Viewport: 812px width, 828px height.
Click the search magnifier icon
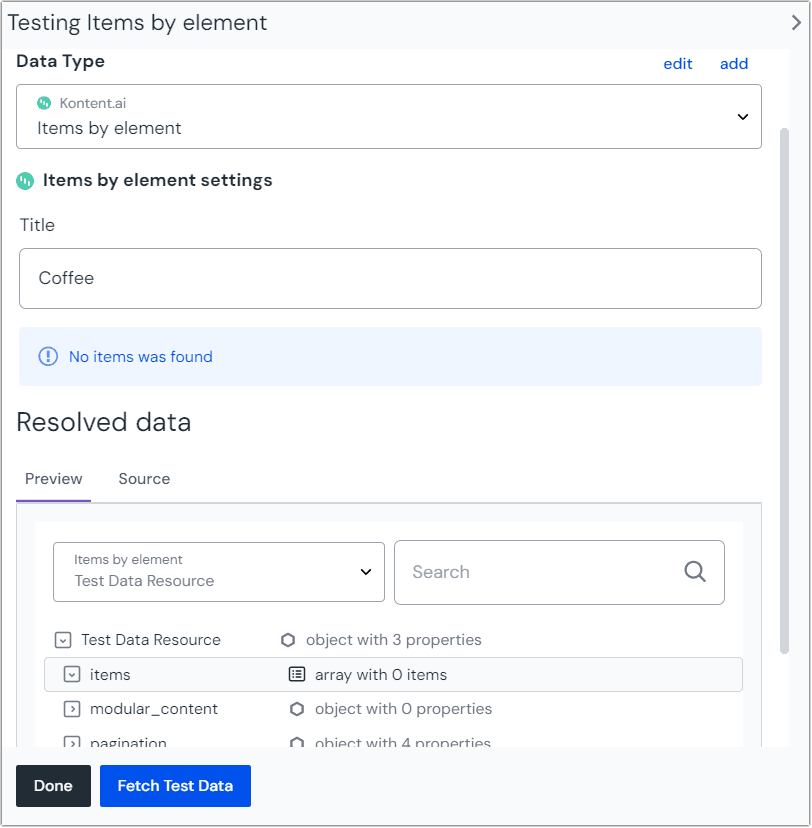click(695, 572)
